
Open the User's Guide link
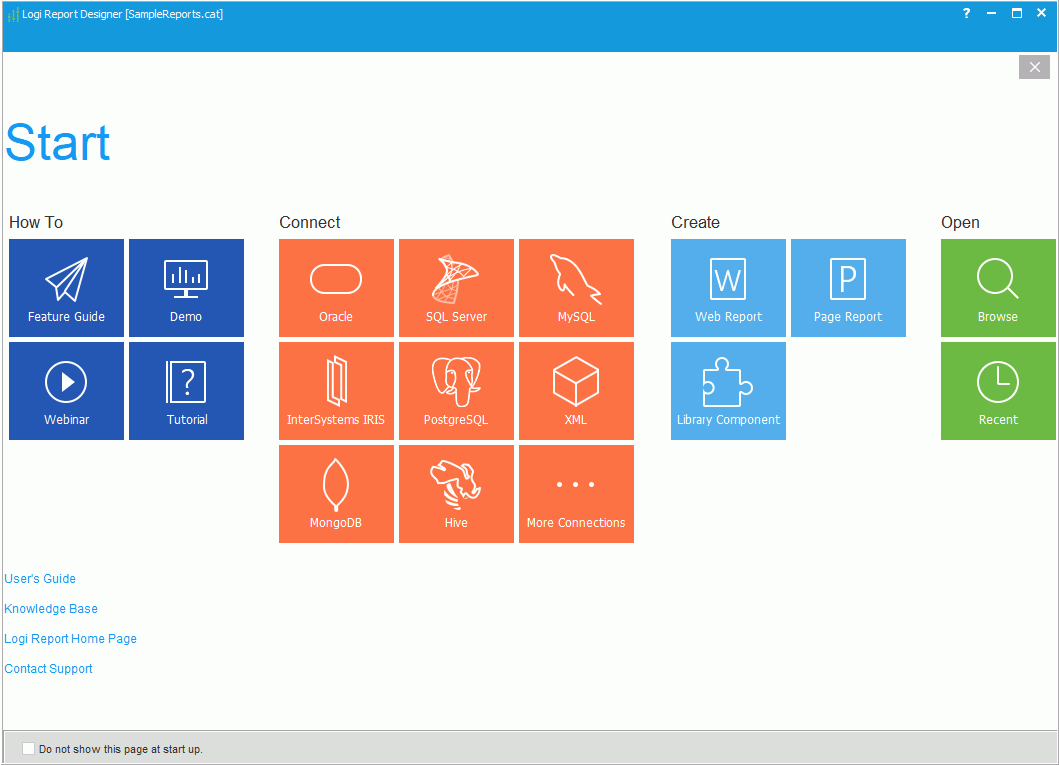tap(40, 579)
